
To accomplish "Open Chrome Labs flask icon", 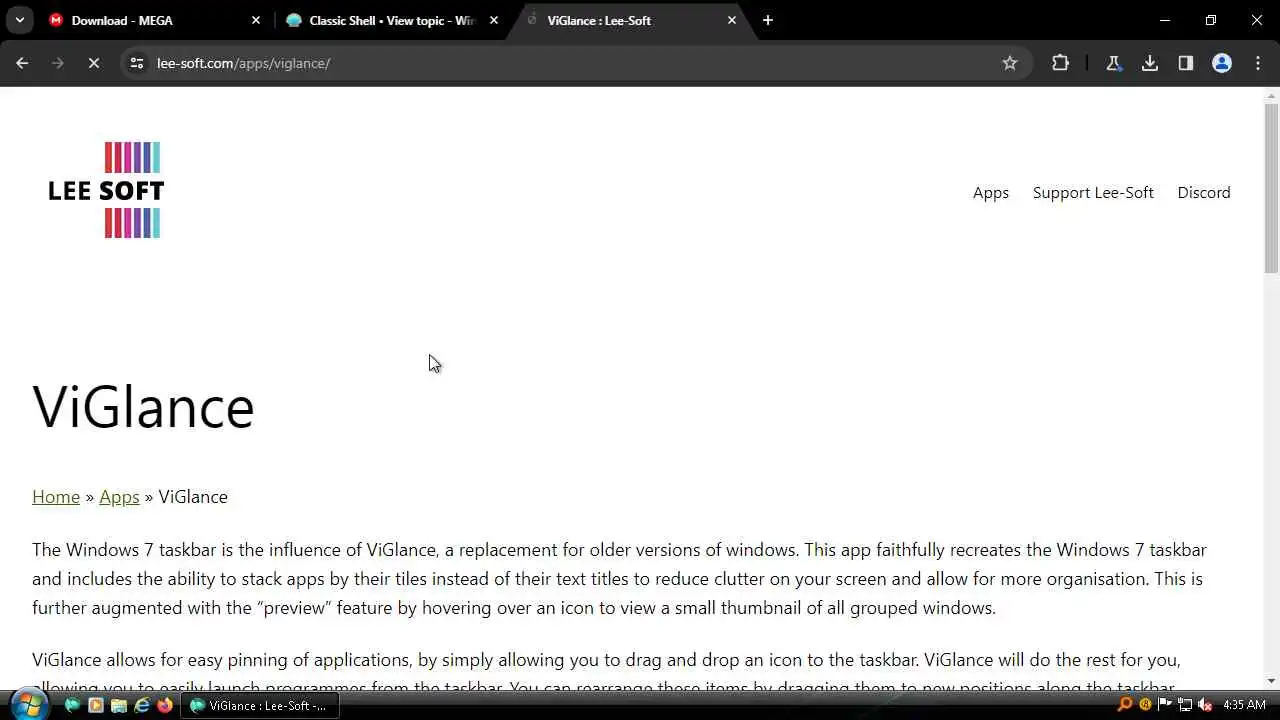I will (x=1113, y=63).
